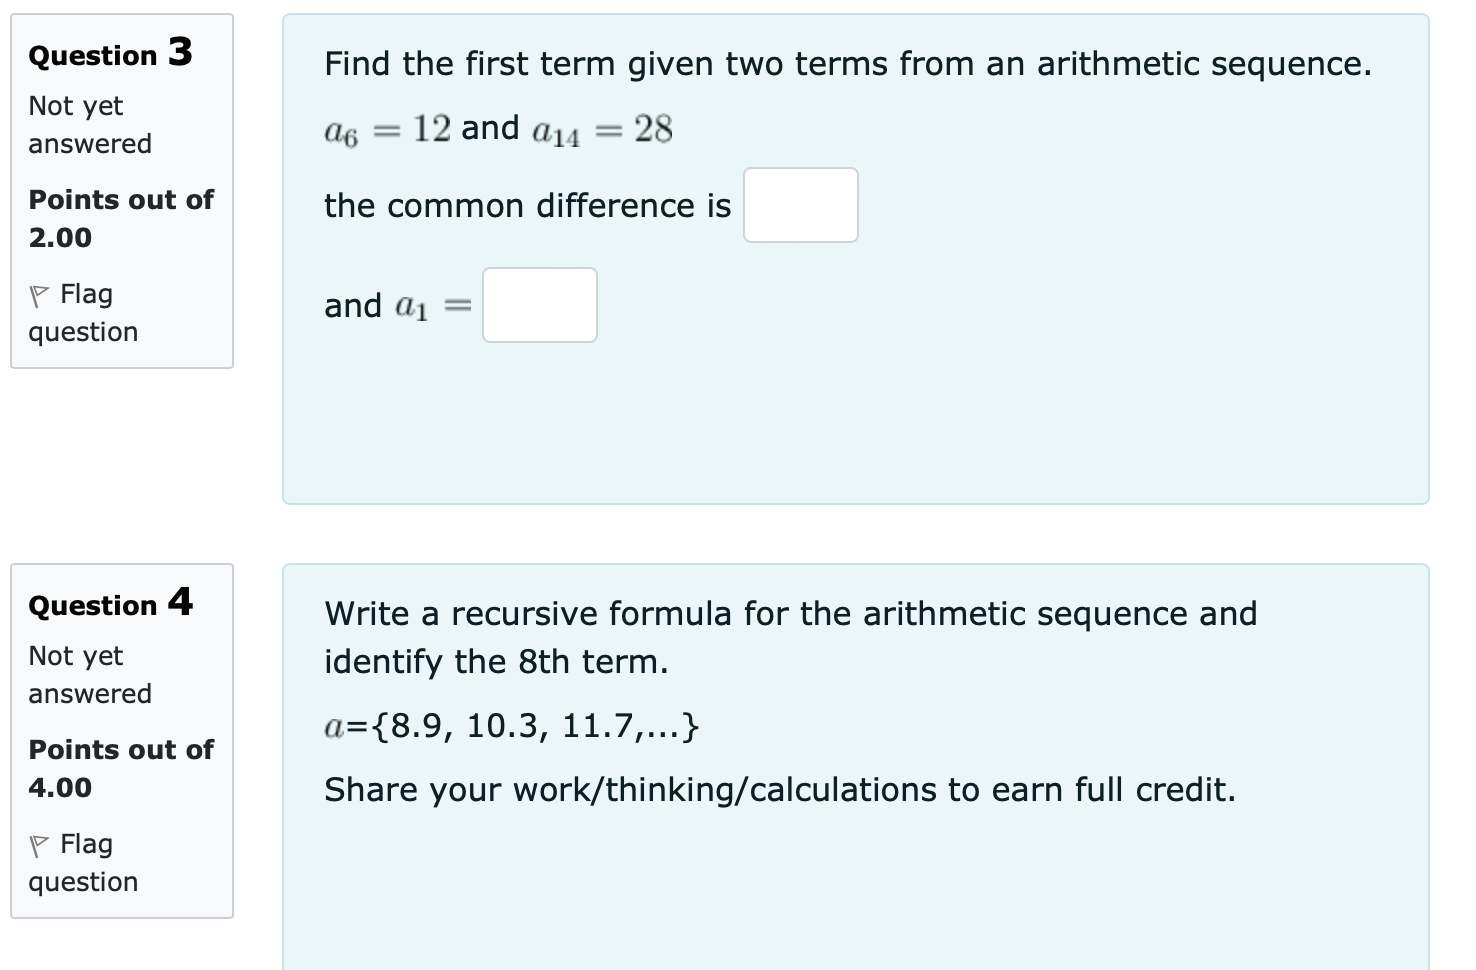1476x970 pixels.
Task: Click the Question 3 heading label
Action: tap(108, 54)
